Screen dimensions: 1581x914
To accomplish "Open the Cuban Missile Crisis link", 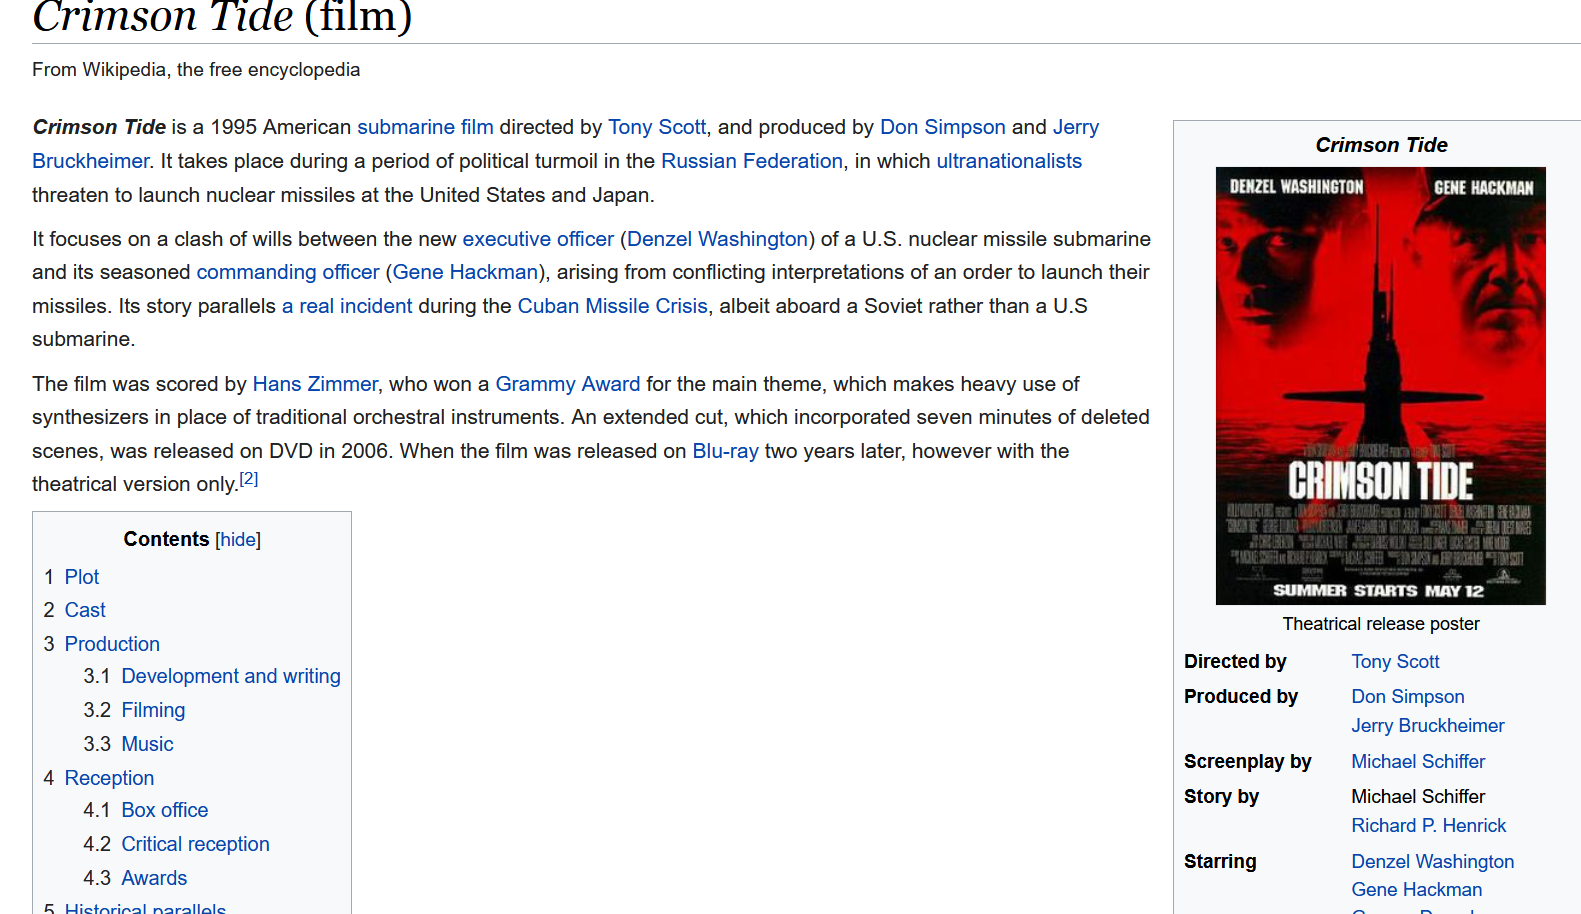I will (612, 306).
